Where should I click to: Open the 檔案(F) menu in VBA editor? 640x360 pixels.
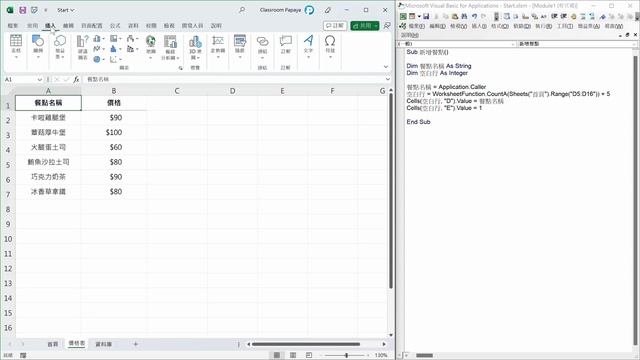coord(417,26)
